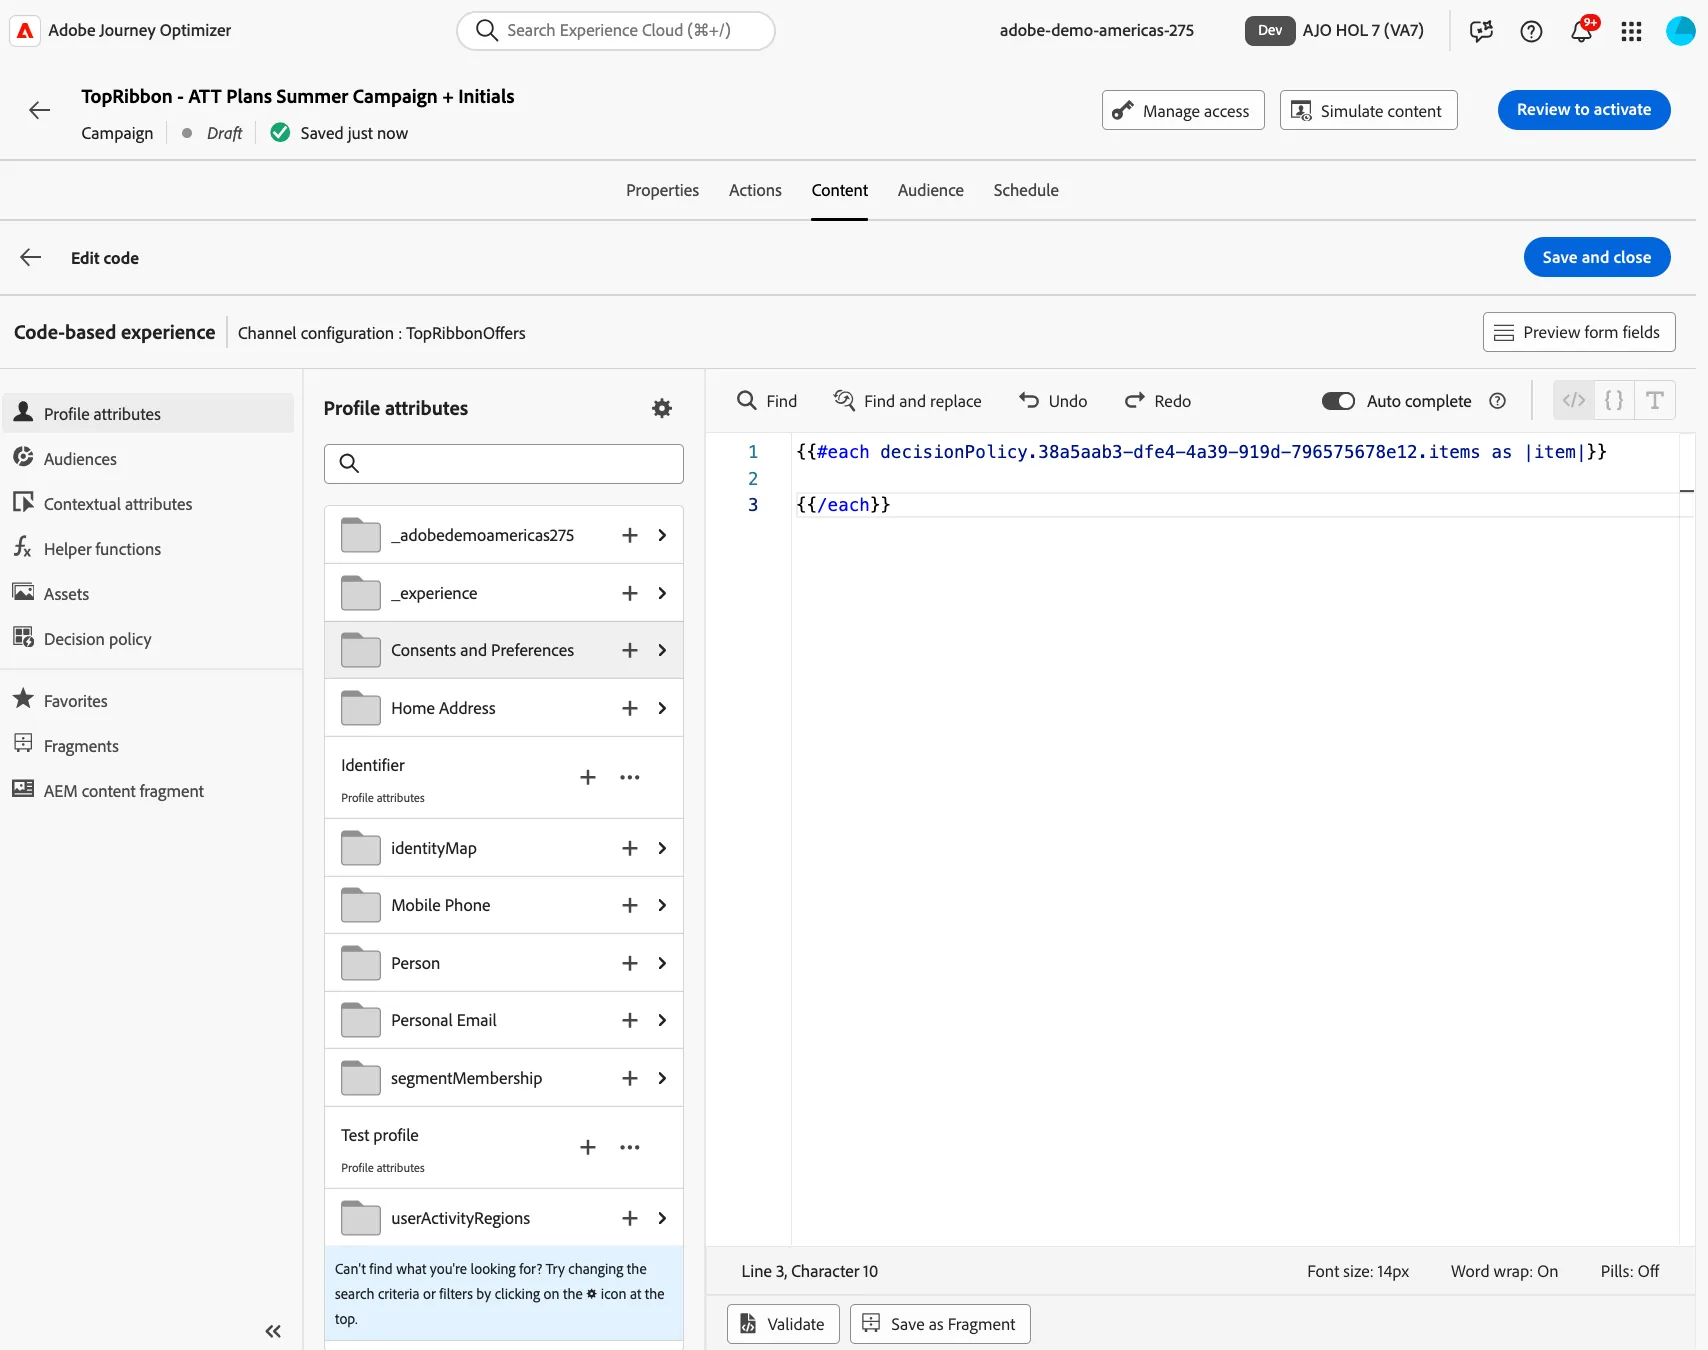The image size is (1708, 1350).
Task: Open Profile attributes settings gear
Action: (662, 408)
